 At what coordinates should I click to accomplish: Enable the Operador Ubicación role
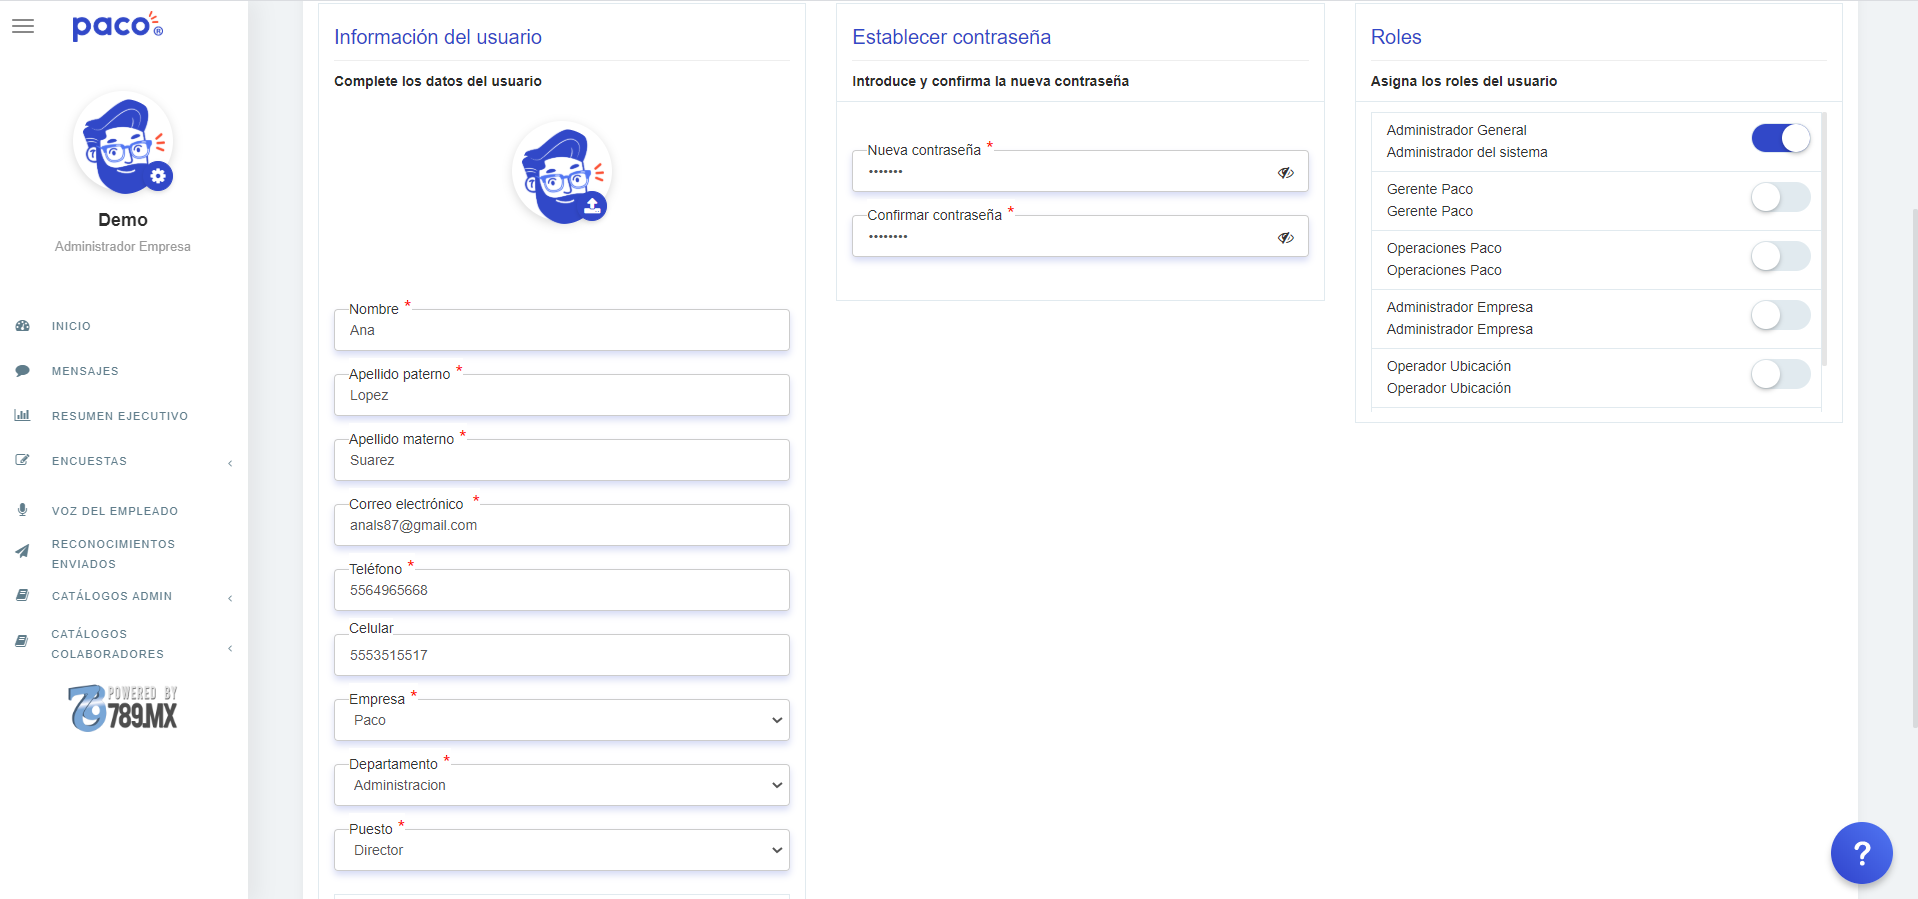(x=1780, y=374)
